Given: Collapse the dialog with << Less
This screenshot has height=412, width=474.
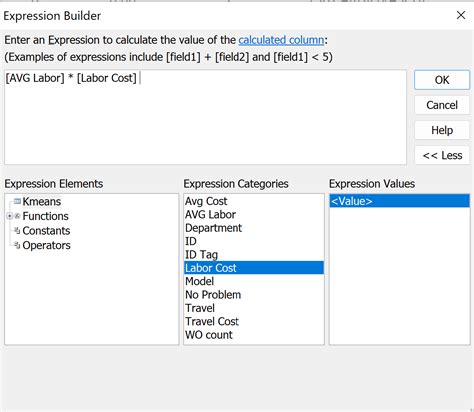Looking at the screenshot, I should click(442, 155).
